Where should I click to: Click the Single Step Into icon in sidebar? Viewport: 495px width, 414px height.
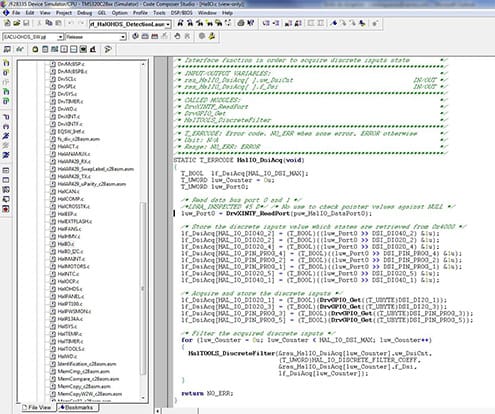pyautogui.click(x=6, y=63)
